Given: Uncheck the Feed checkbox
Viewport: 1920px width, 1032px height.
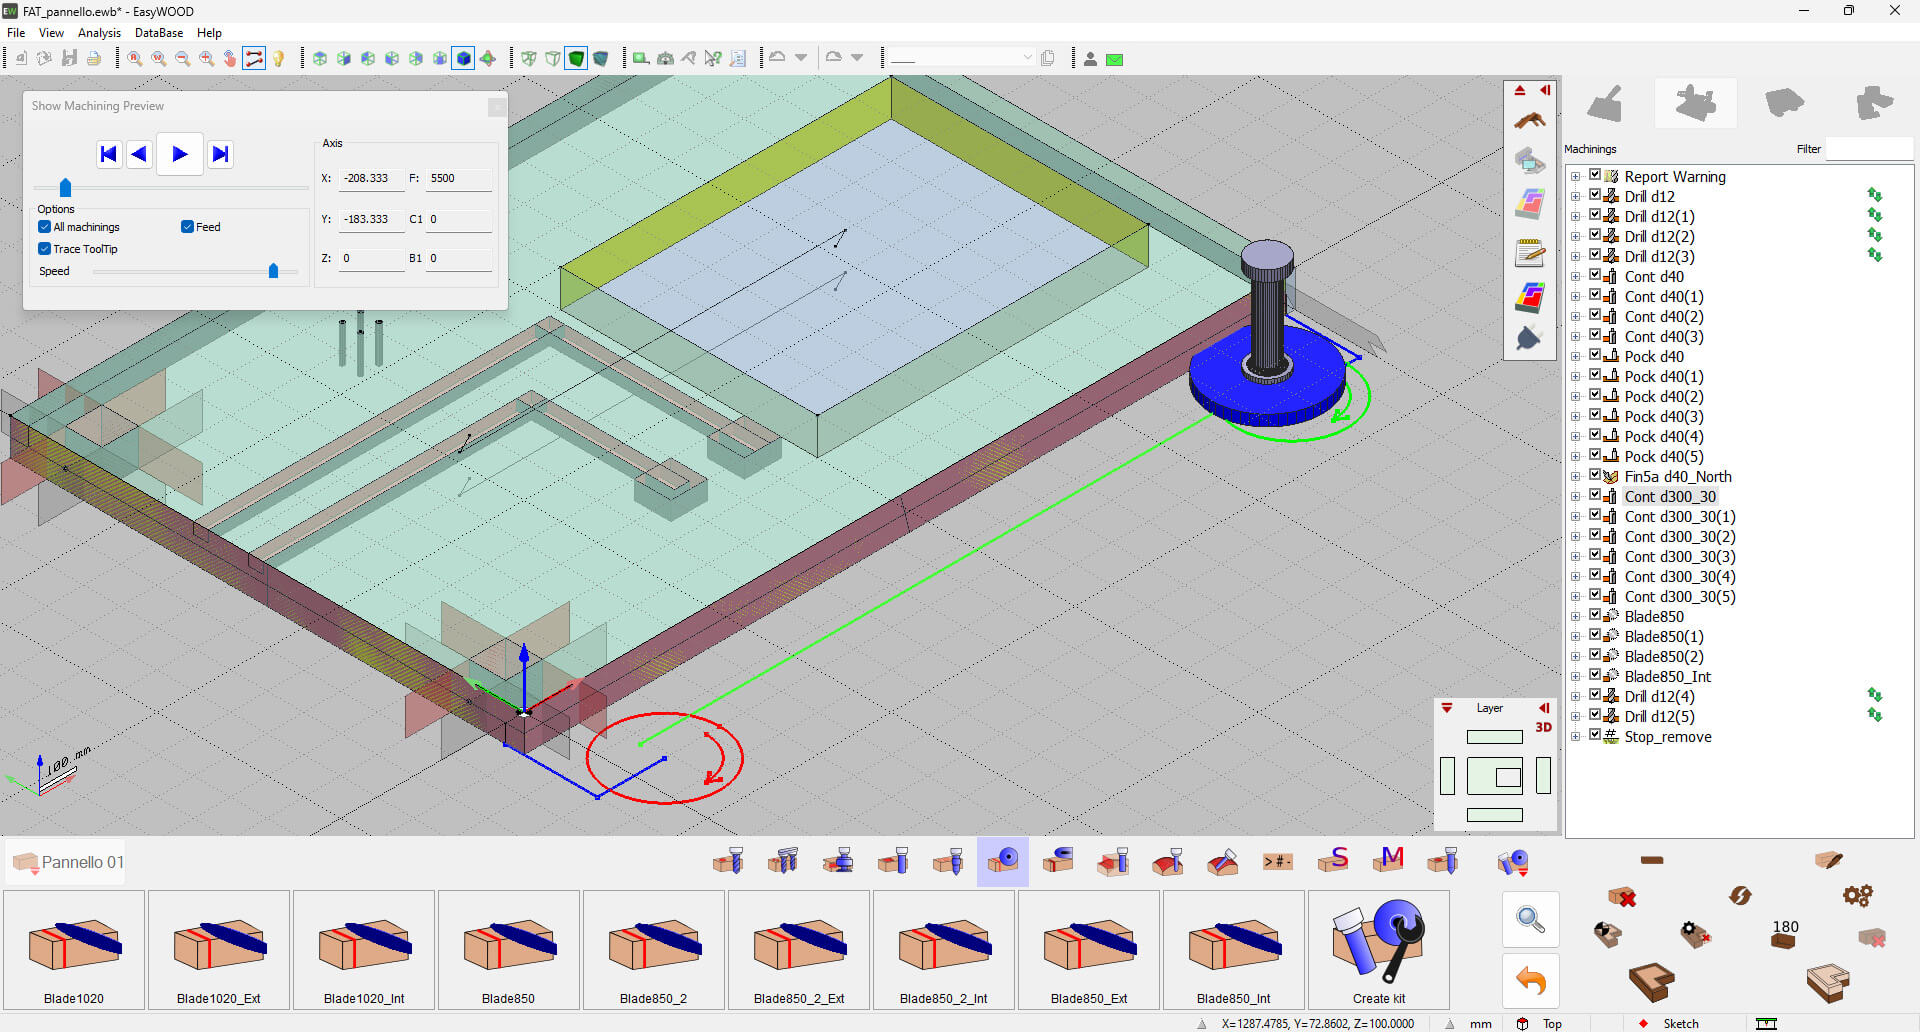Looking at the screenshot, I should pyautogui.click(x=187, y=227).
